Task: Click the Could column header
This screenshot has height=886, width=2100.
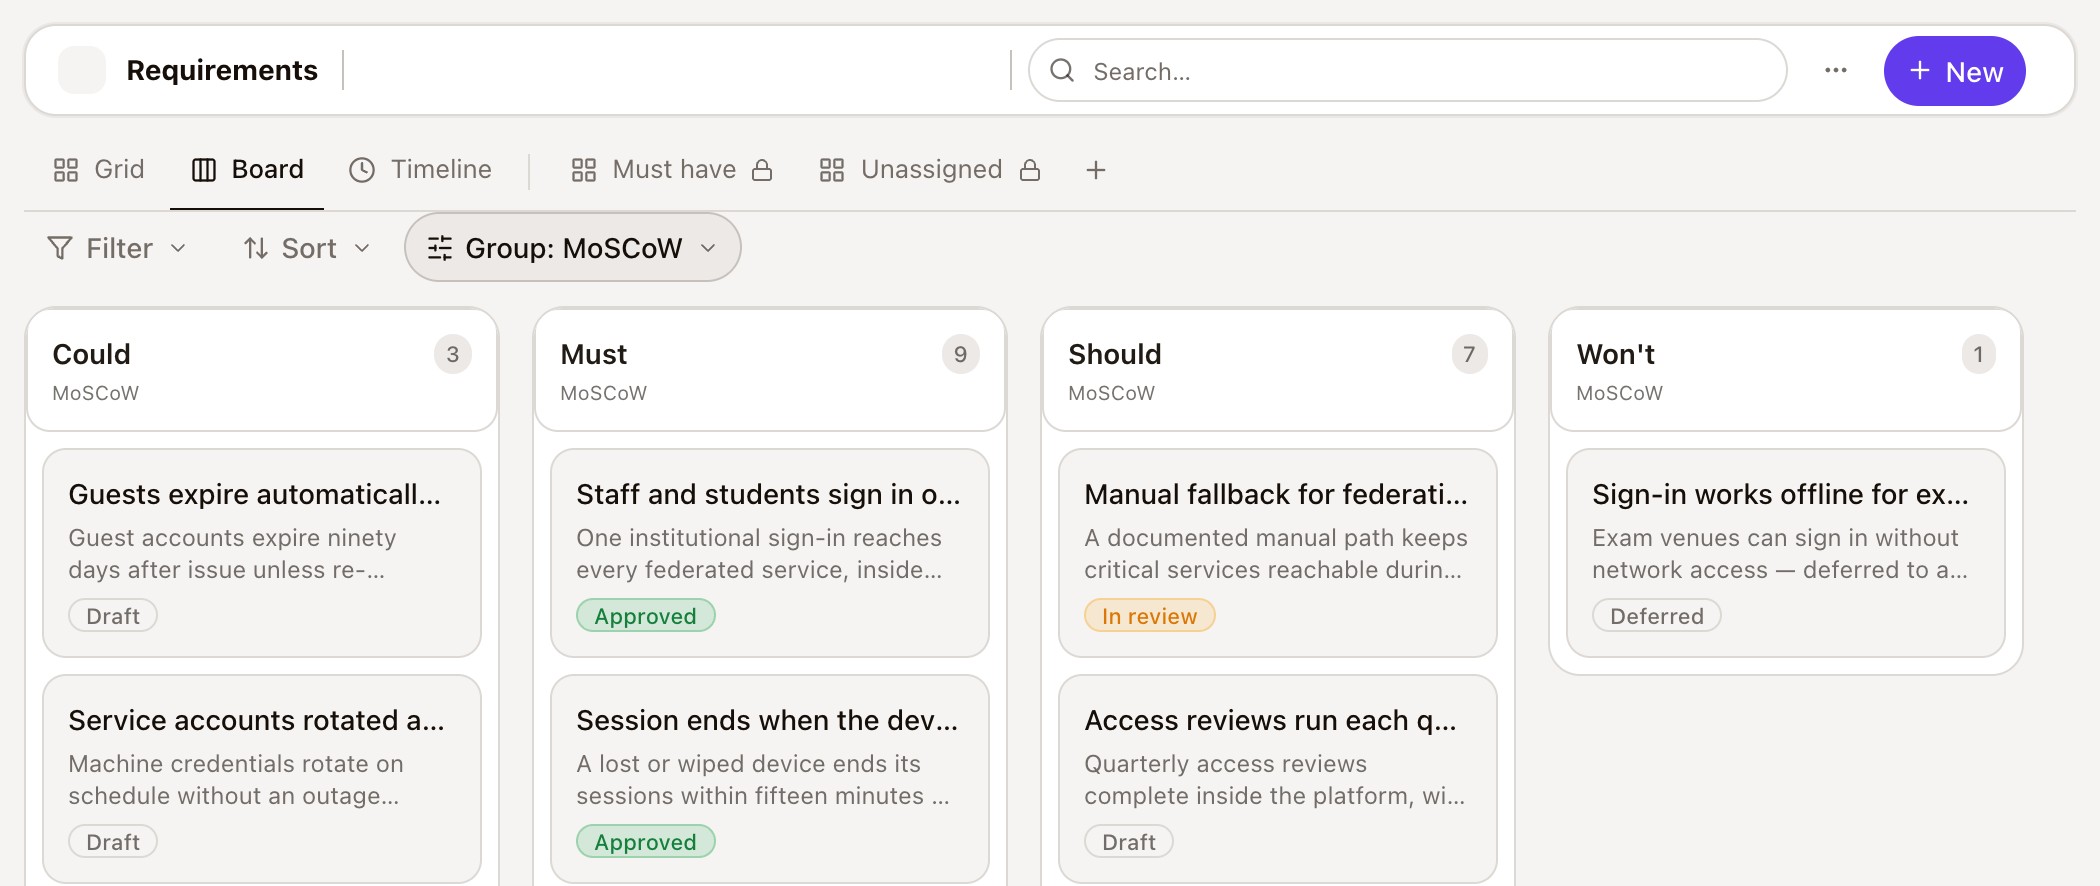Action: [262, 370]
